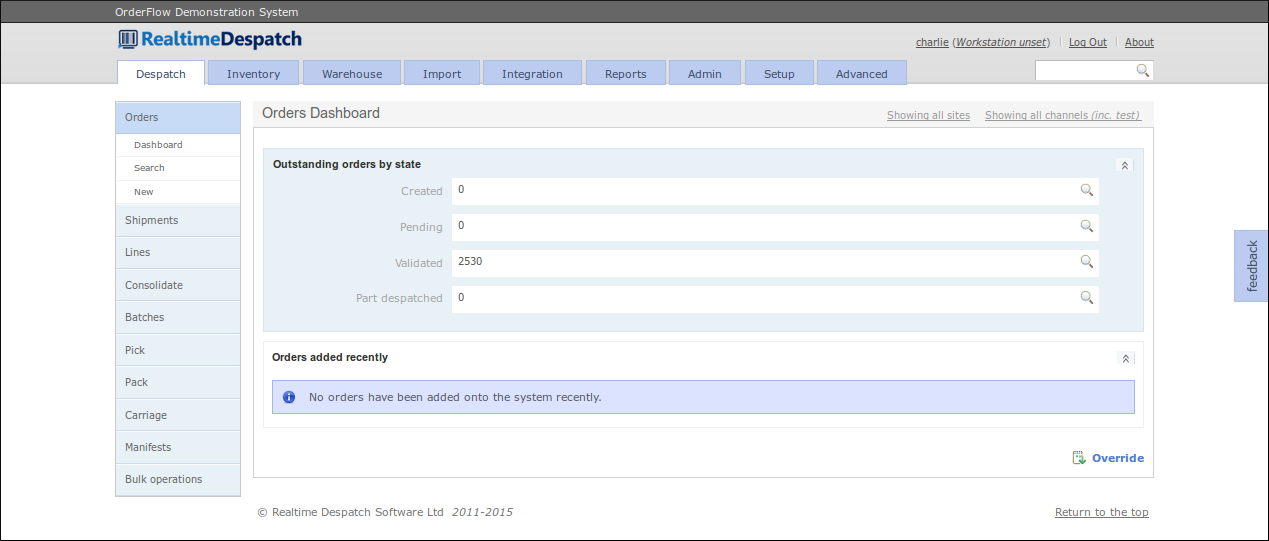This screenshot has width=1269, height=541.
Task: Go to Manifests in the sidebar
Action: pos(178,447)
